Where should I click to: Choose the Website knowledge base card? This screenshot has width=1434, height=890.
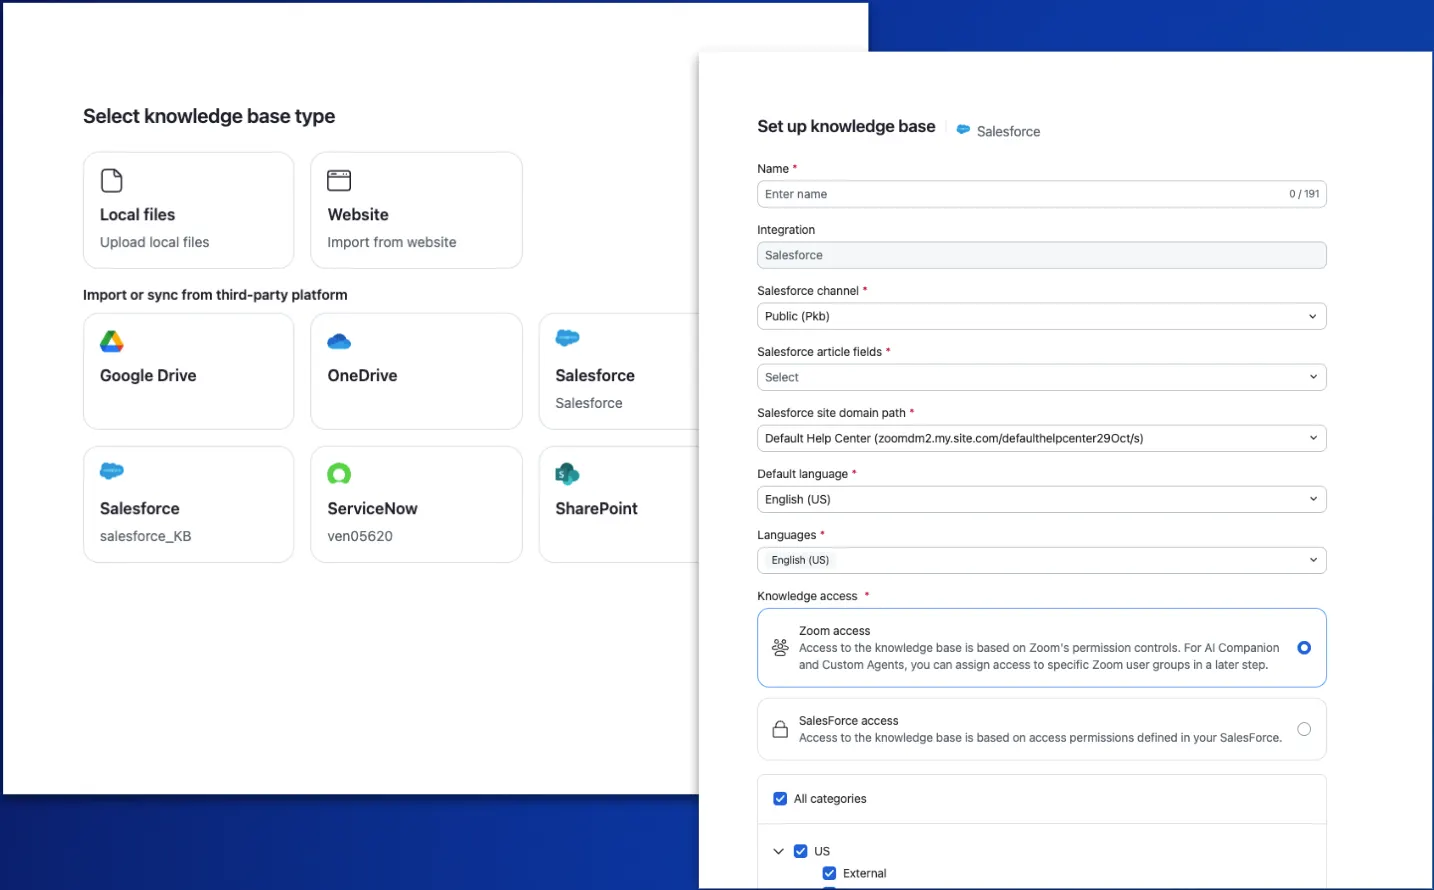coord(416,210)
